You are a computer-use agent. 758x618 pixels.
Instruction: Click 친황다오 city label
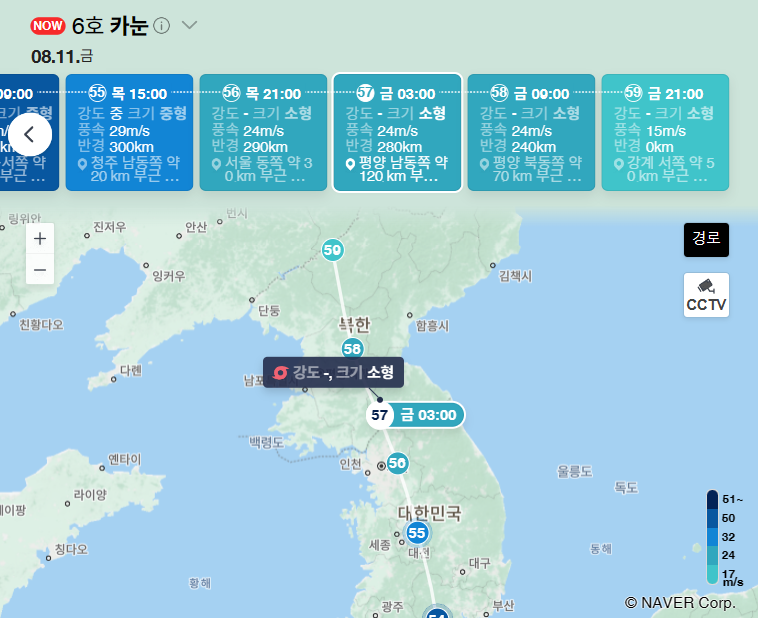41,324
